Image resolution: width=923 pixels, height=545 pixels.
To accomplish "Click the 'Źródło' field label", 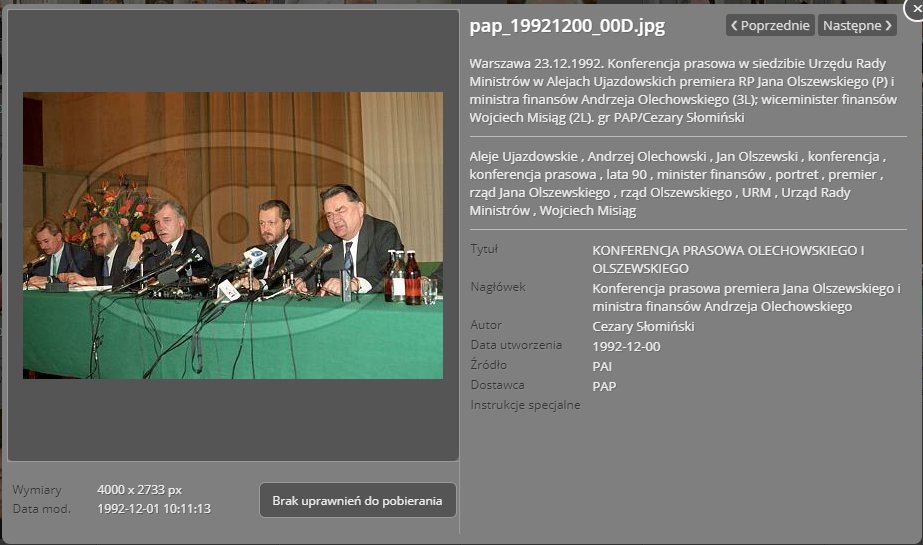I will coord(488,365).
